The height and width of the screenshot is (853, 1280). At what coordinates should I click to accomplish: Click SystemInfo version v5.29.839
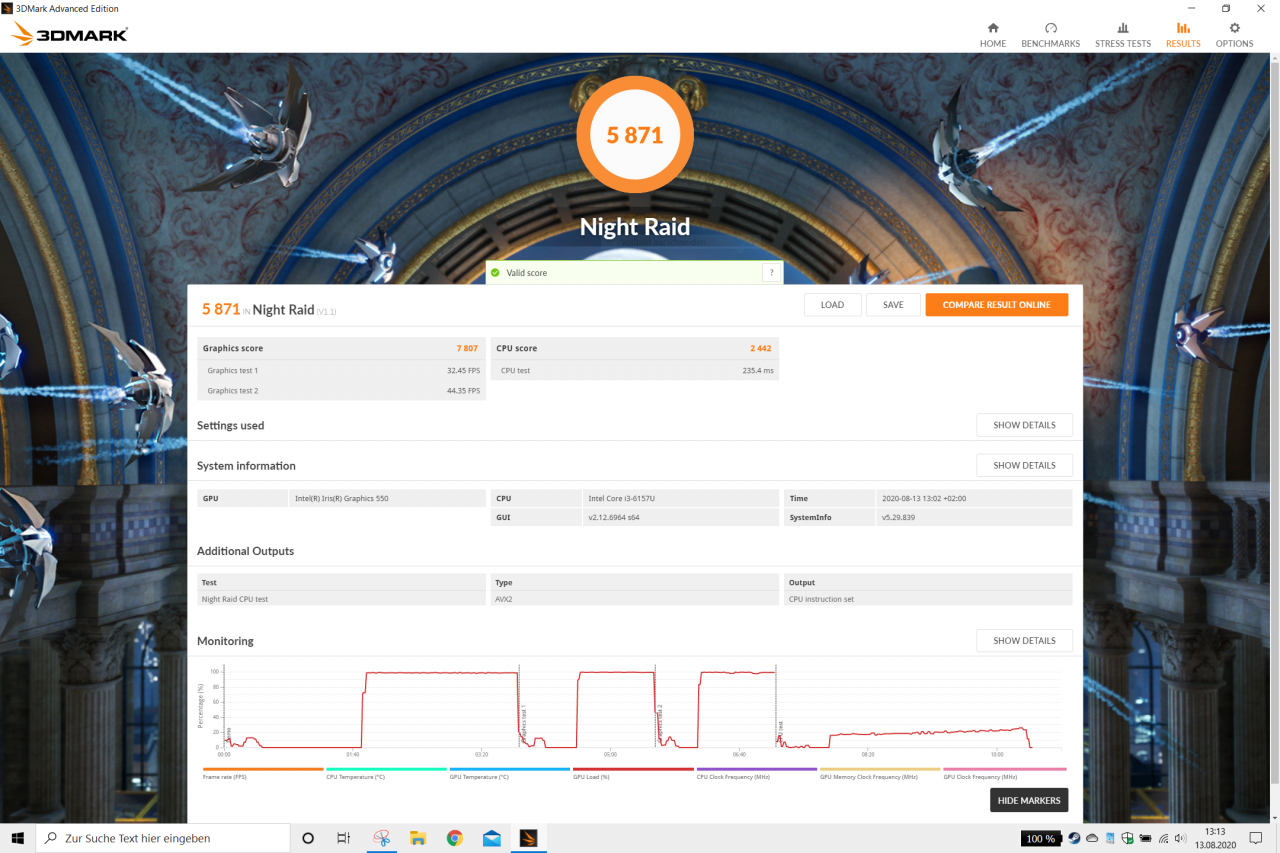pos(898,518)
